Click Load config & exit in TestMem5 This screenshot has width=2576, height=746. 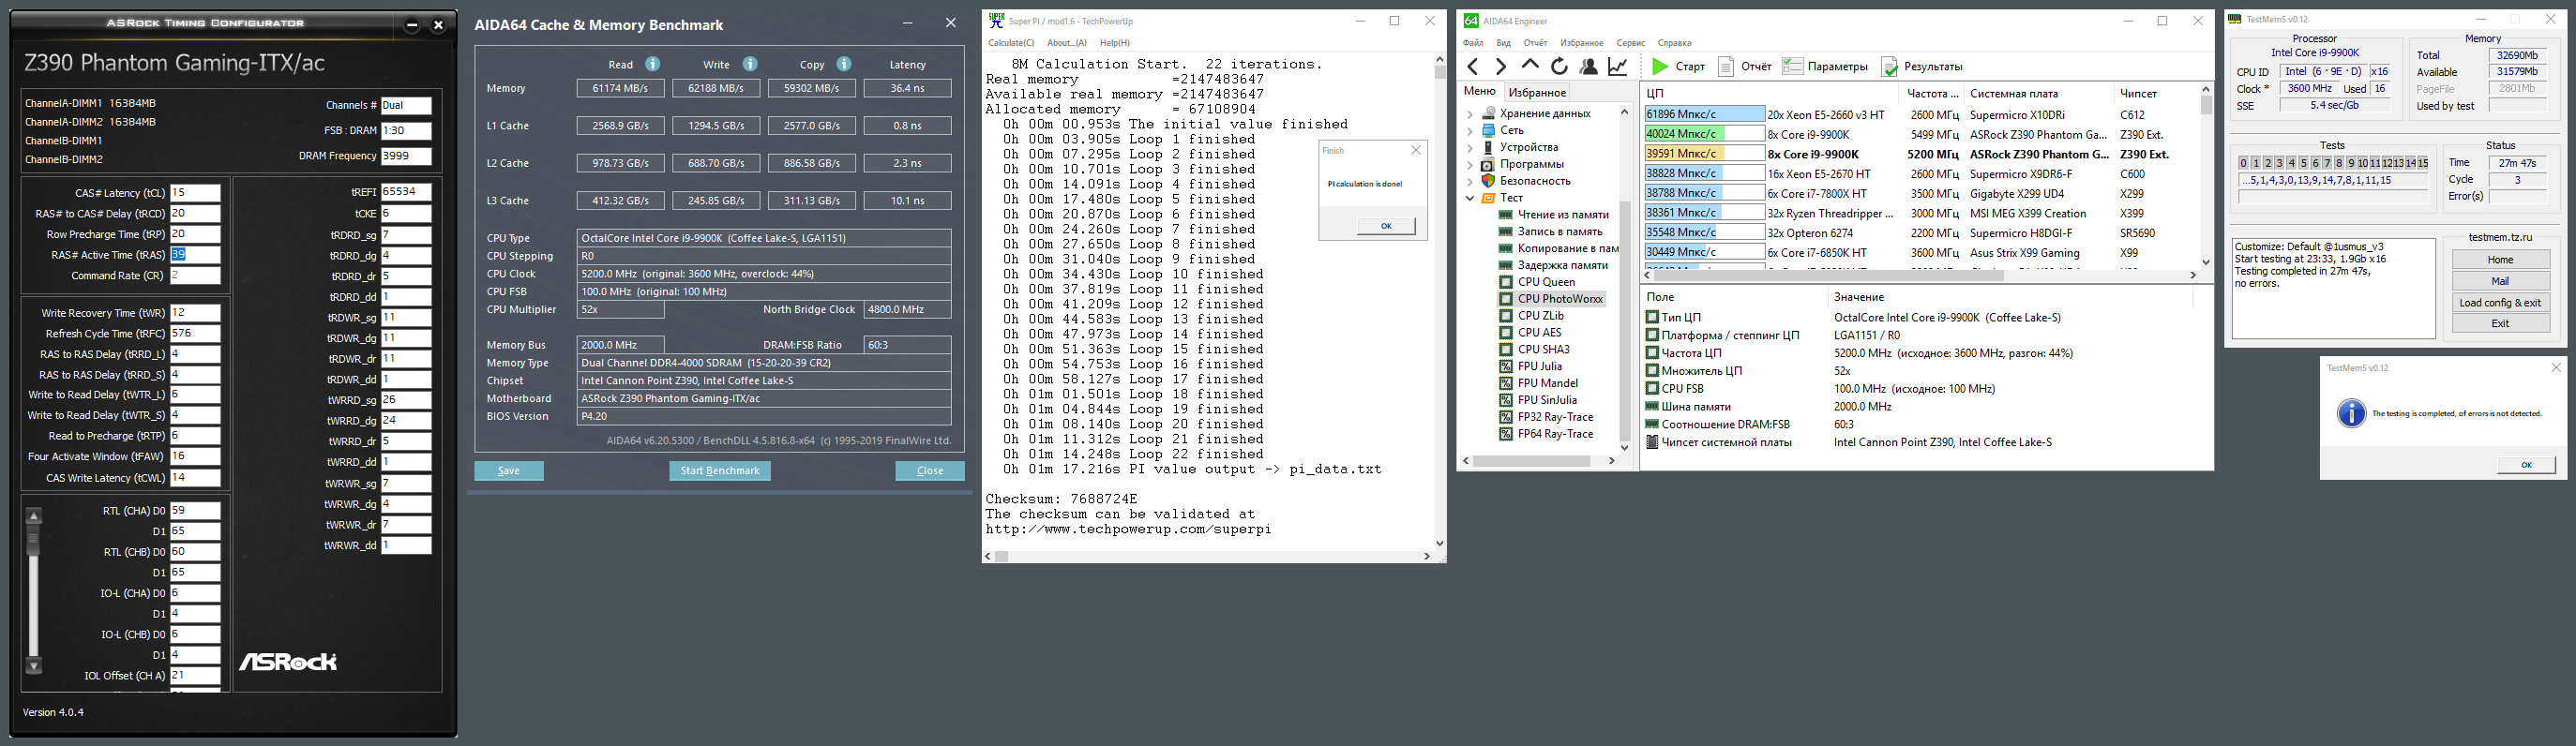pyautogui.click(x=2500, y=303)
